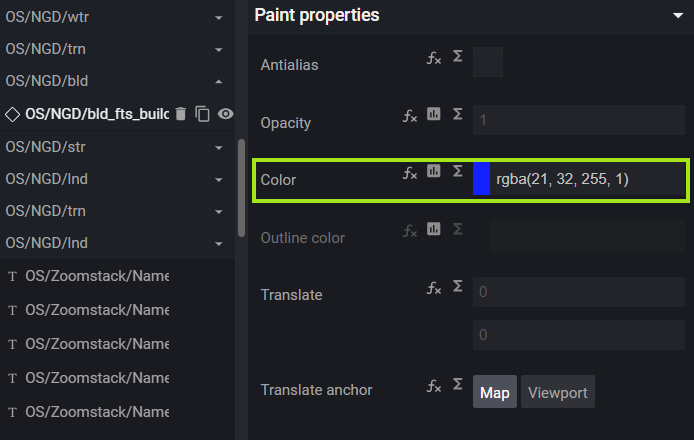Convert Antialias to an expression (fx icon)
The image size is (694, 440).
433,58
